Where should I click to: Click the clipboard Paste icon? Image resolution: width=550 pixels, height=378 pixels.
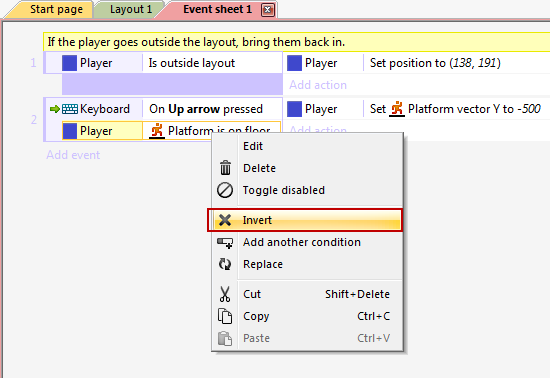pyautogui.click(x=224, y=338)
